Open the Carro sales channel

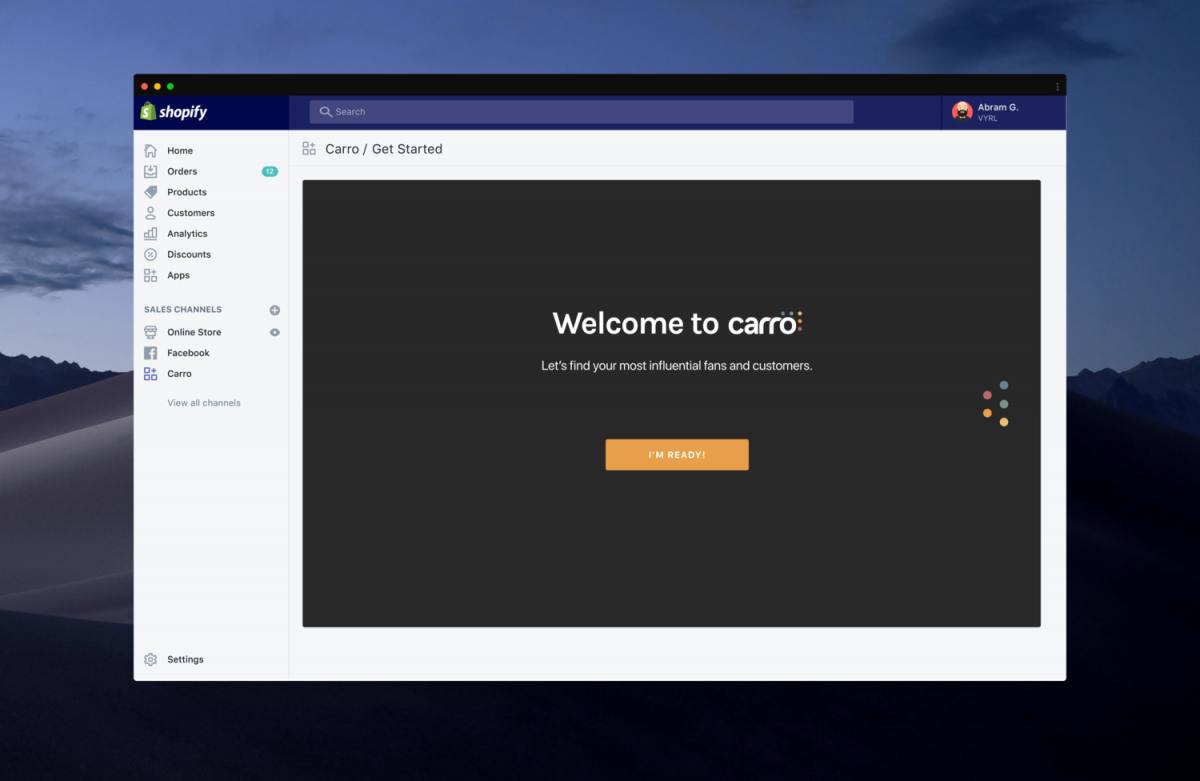[179, 374]
